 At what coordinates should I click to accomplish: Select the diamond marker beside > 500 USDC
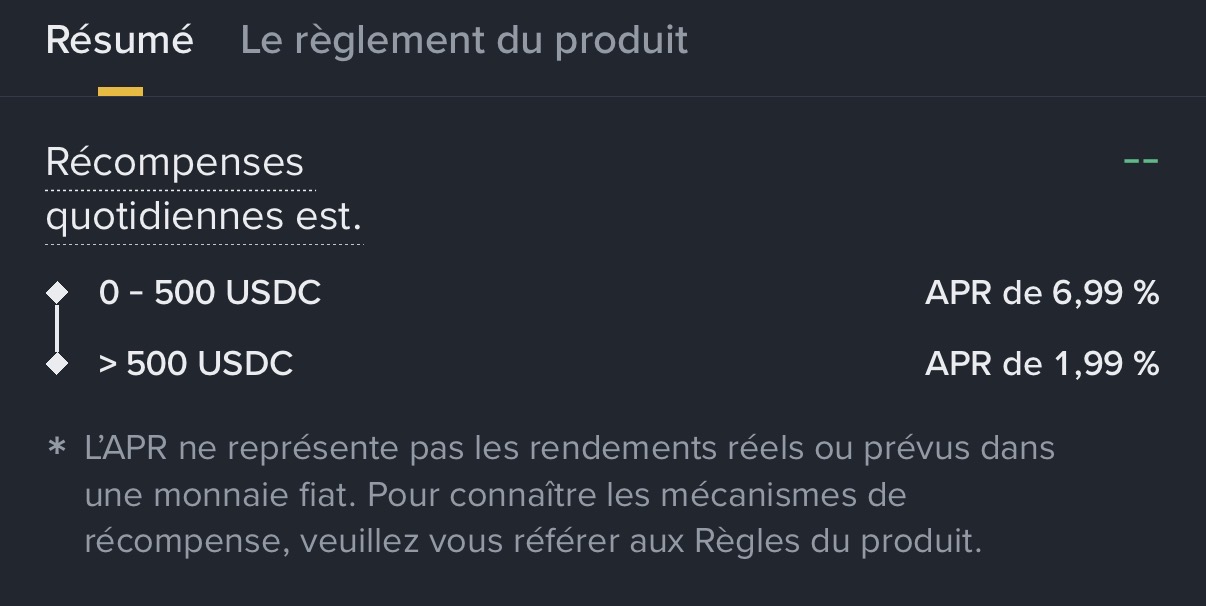[x=57, y=363]
